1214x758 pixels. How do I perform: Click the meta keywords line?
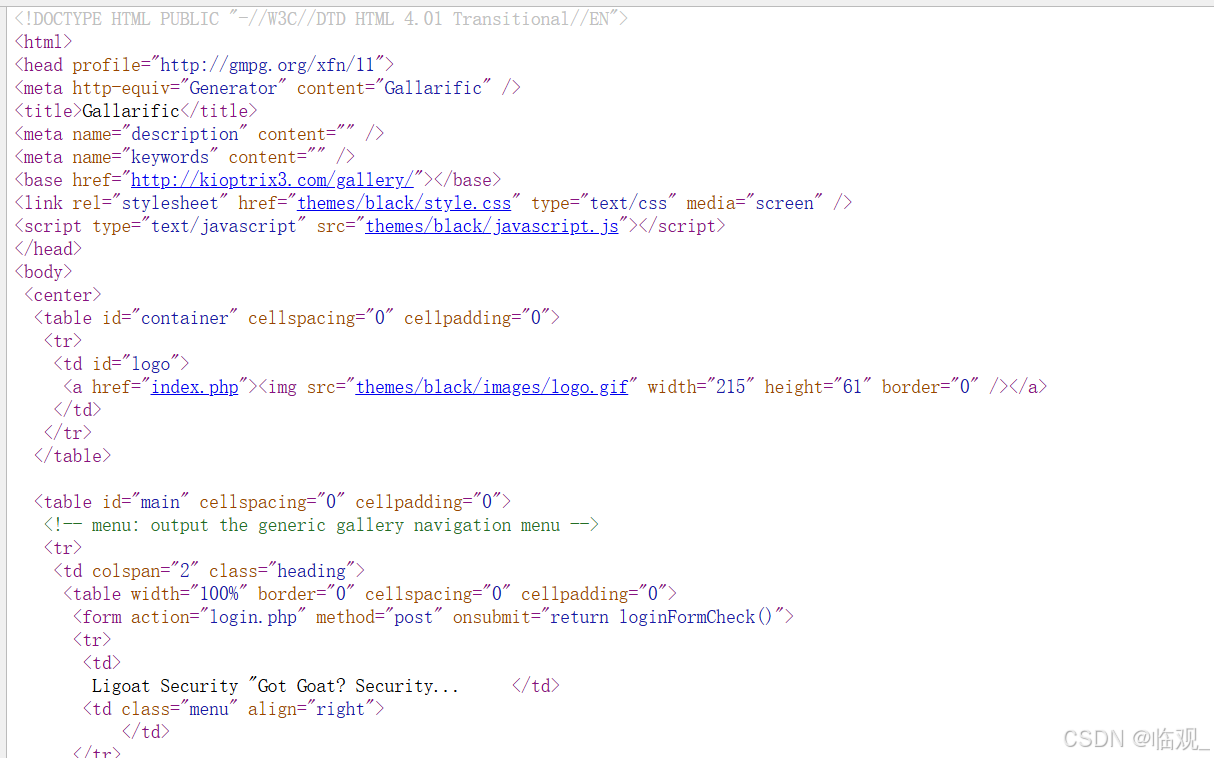tap(184, 157)
